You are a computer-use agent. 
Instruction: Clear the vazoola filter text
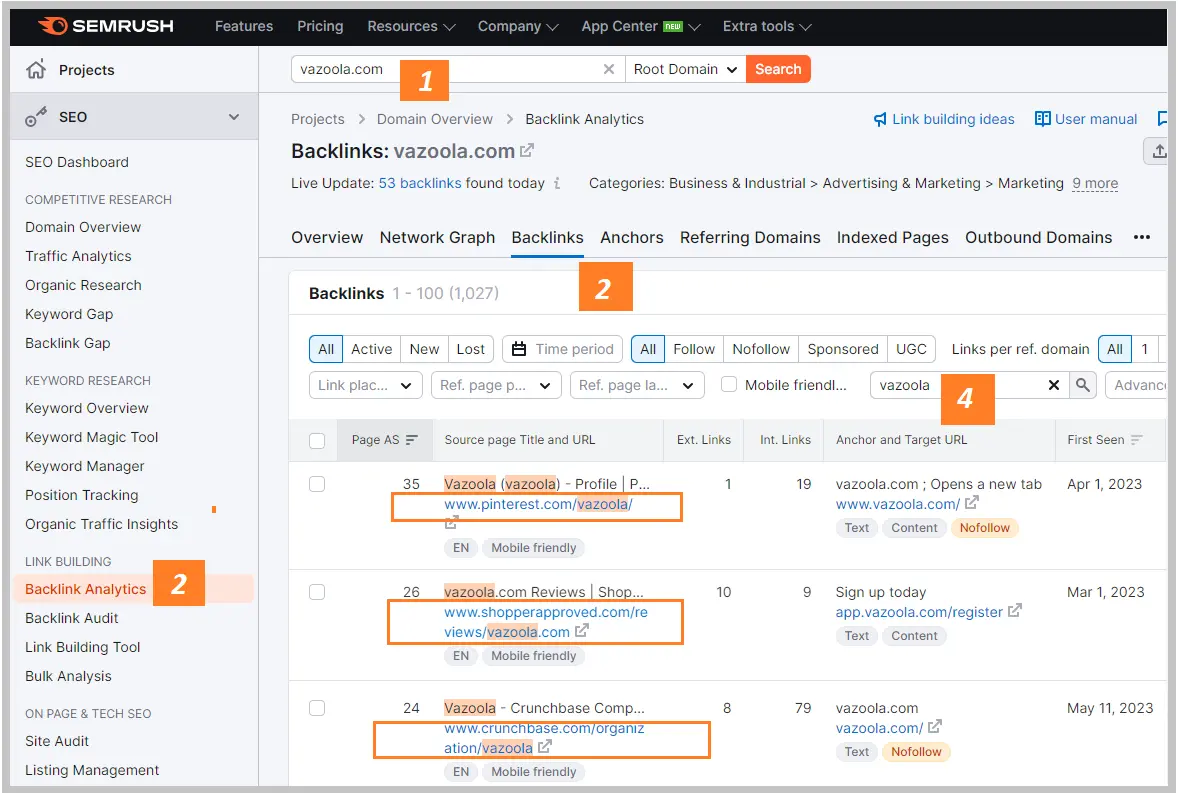pyautogui.click(x=1053, y=385)
